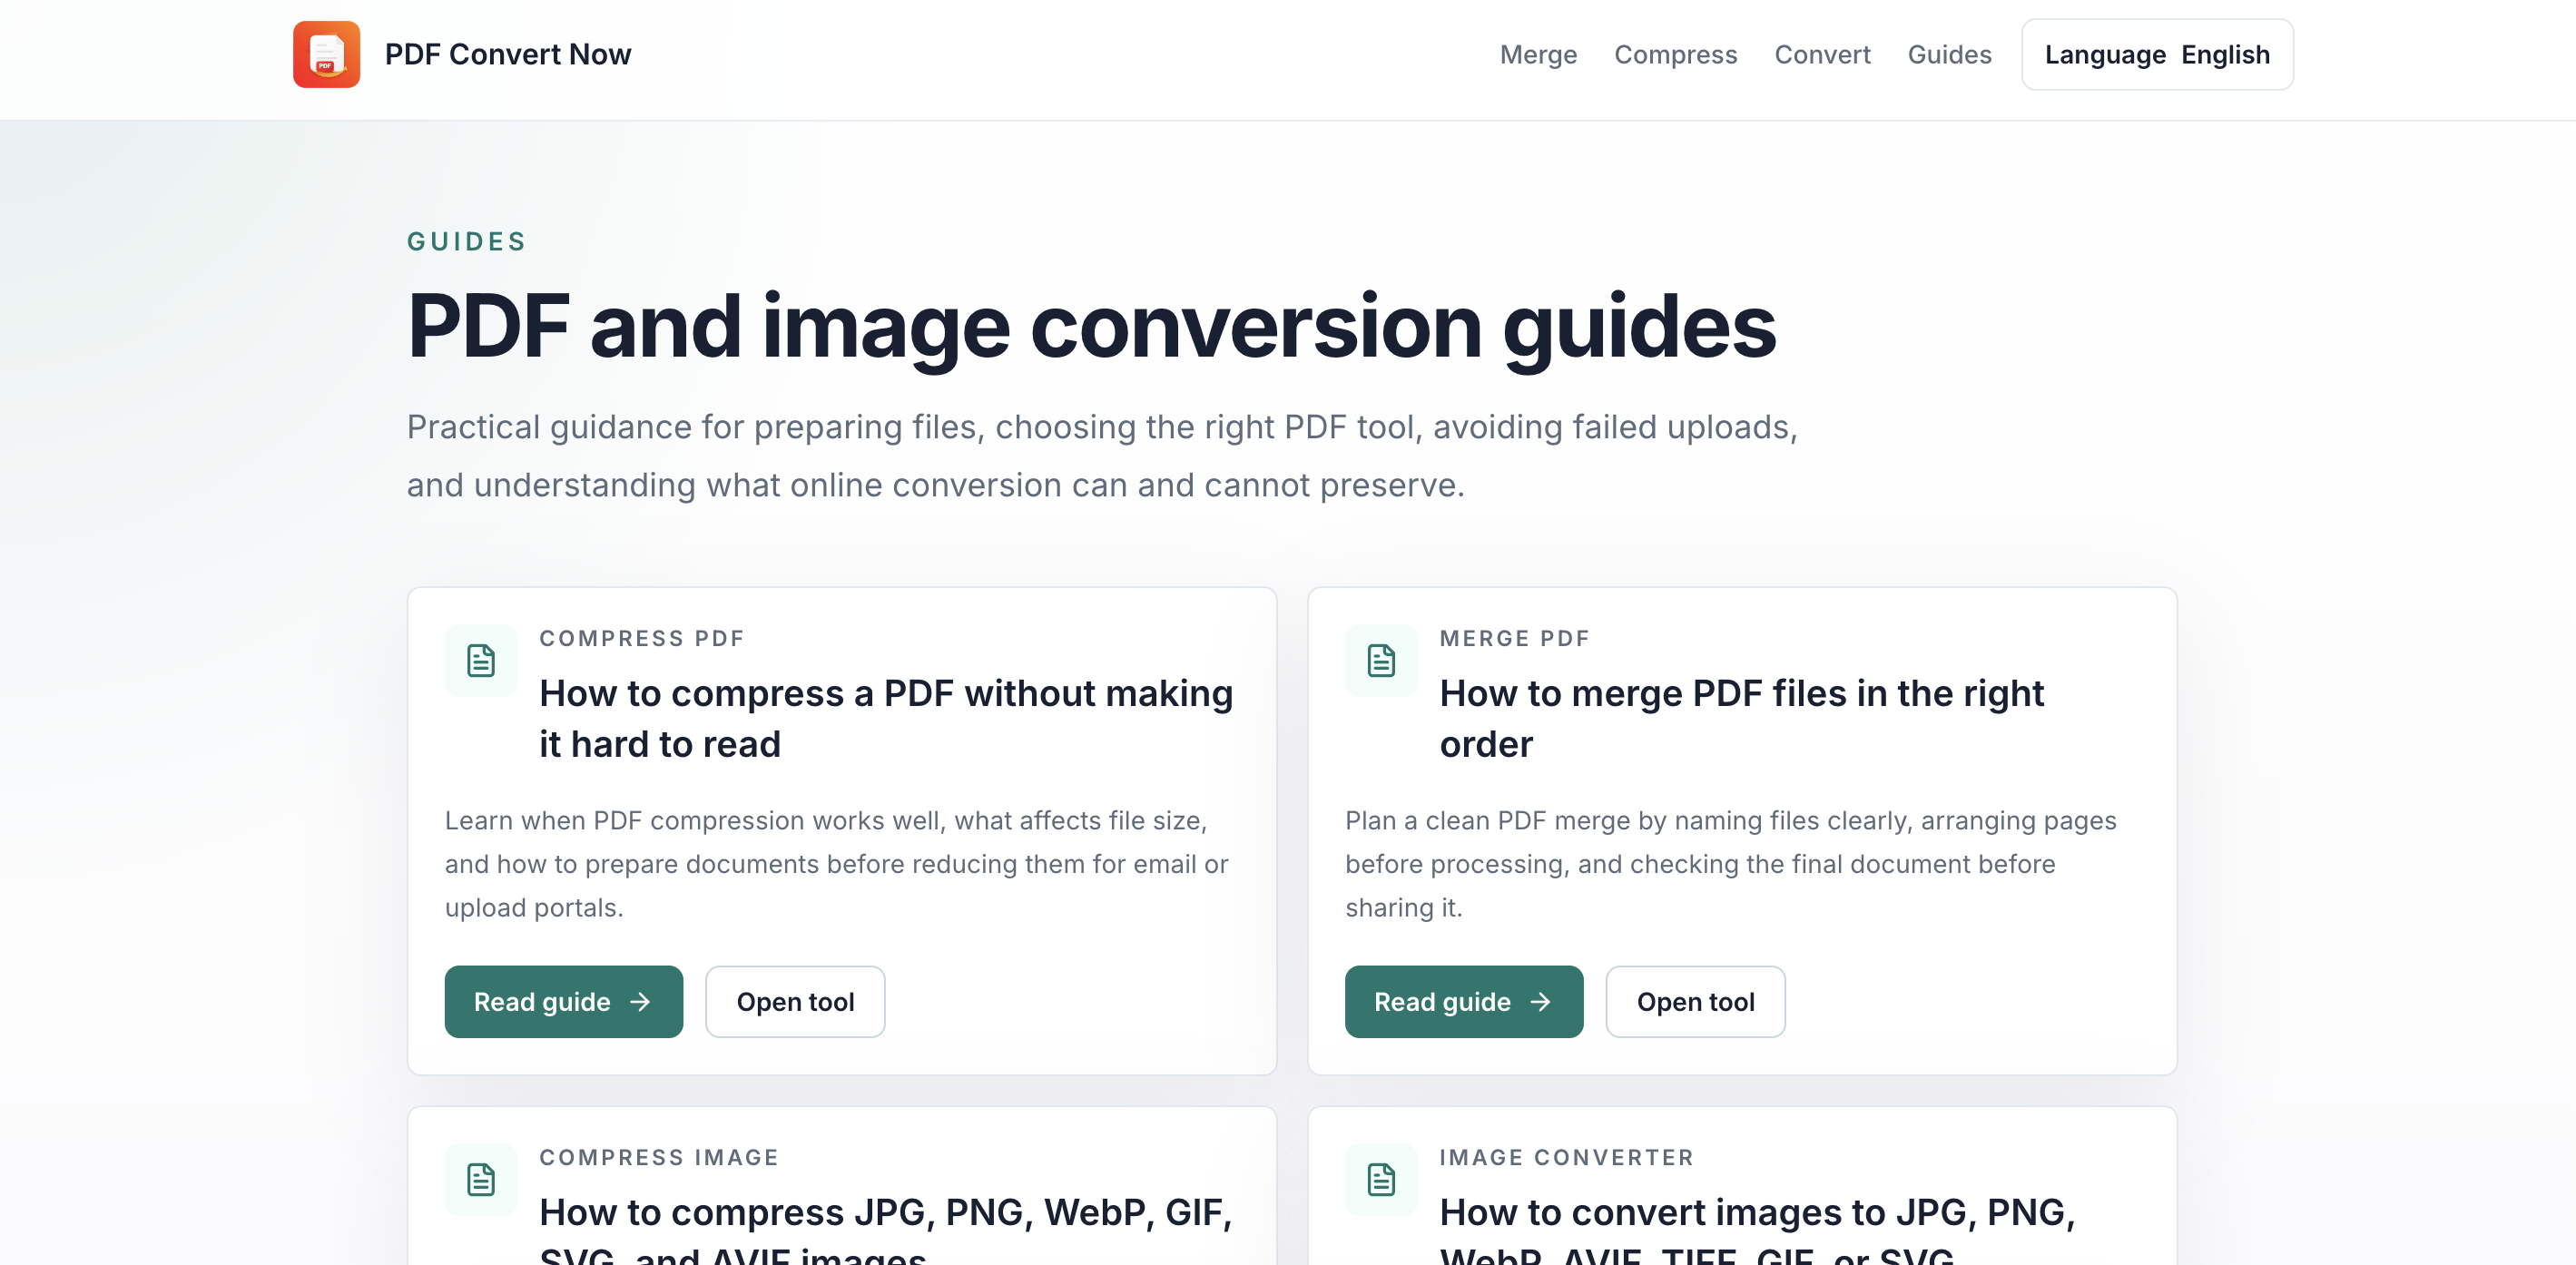Open 'How to compress JPG, PNG, WebP' guide title
Image resolution: width=2576 pixels, height=1265 pixels.
pyautogui.click(x=886, y=1230)
